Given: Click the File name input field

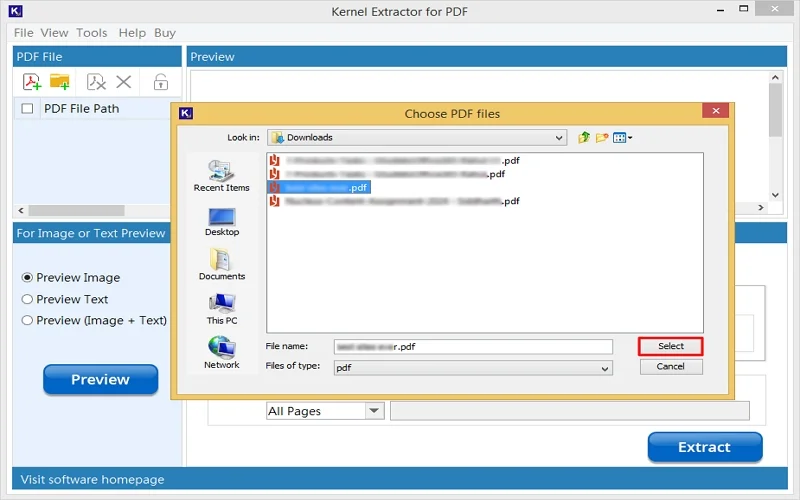Looking at the screenshot, I should tap(473, 346).
